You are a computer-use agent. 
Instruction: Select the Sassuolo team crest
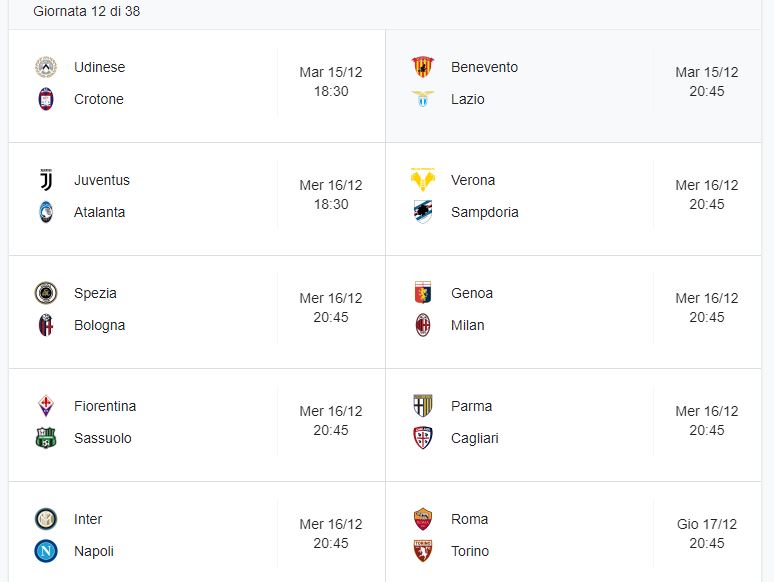(x=46, y=438)
